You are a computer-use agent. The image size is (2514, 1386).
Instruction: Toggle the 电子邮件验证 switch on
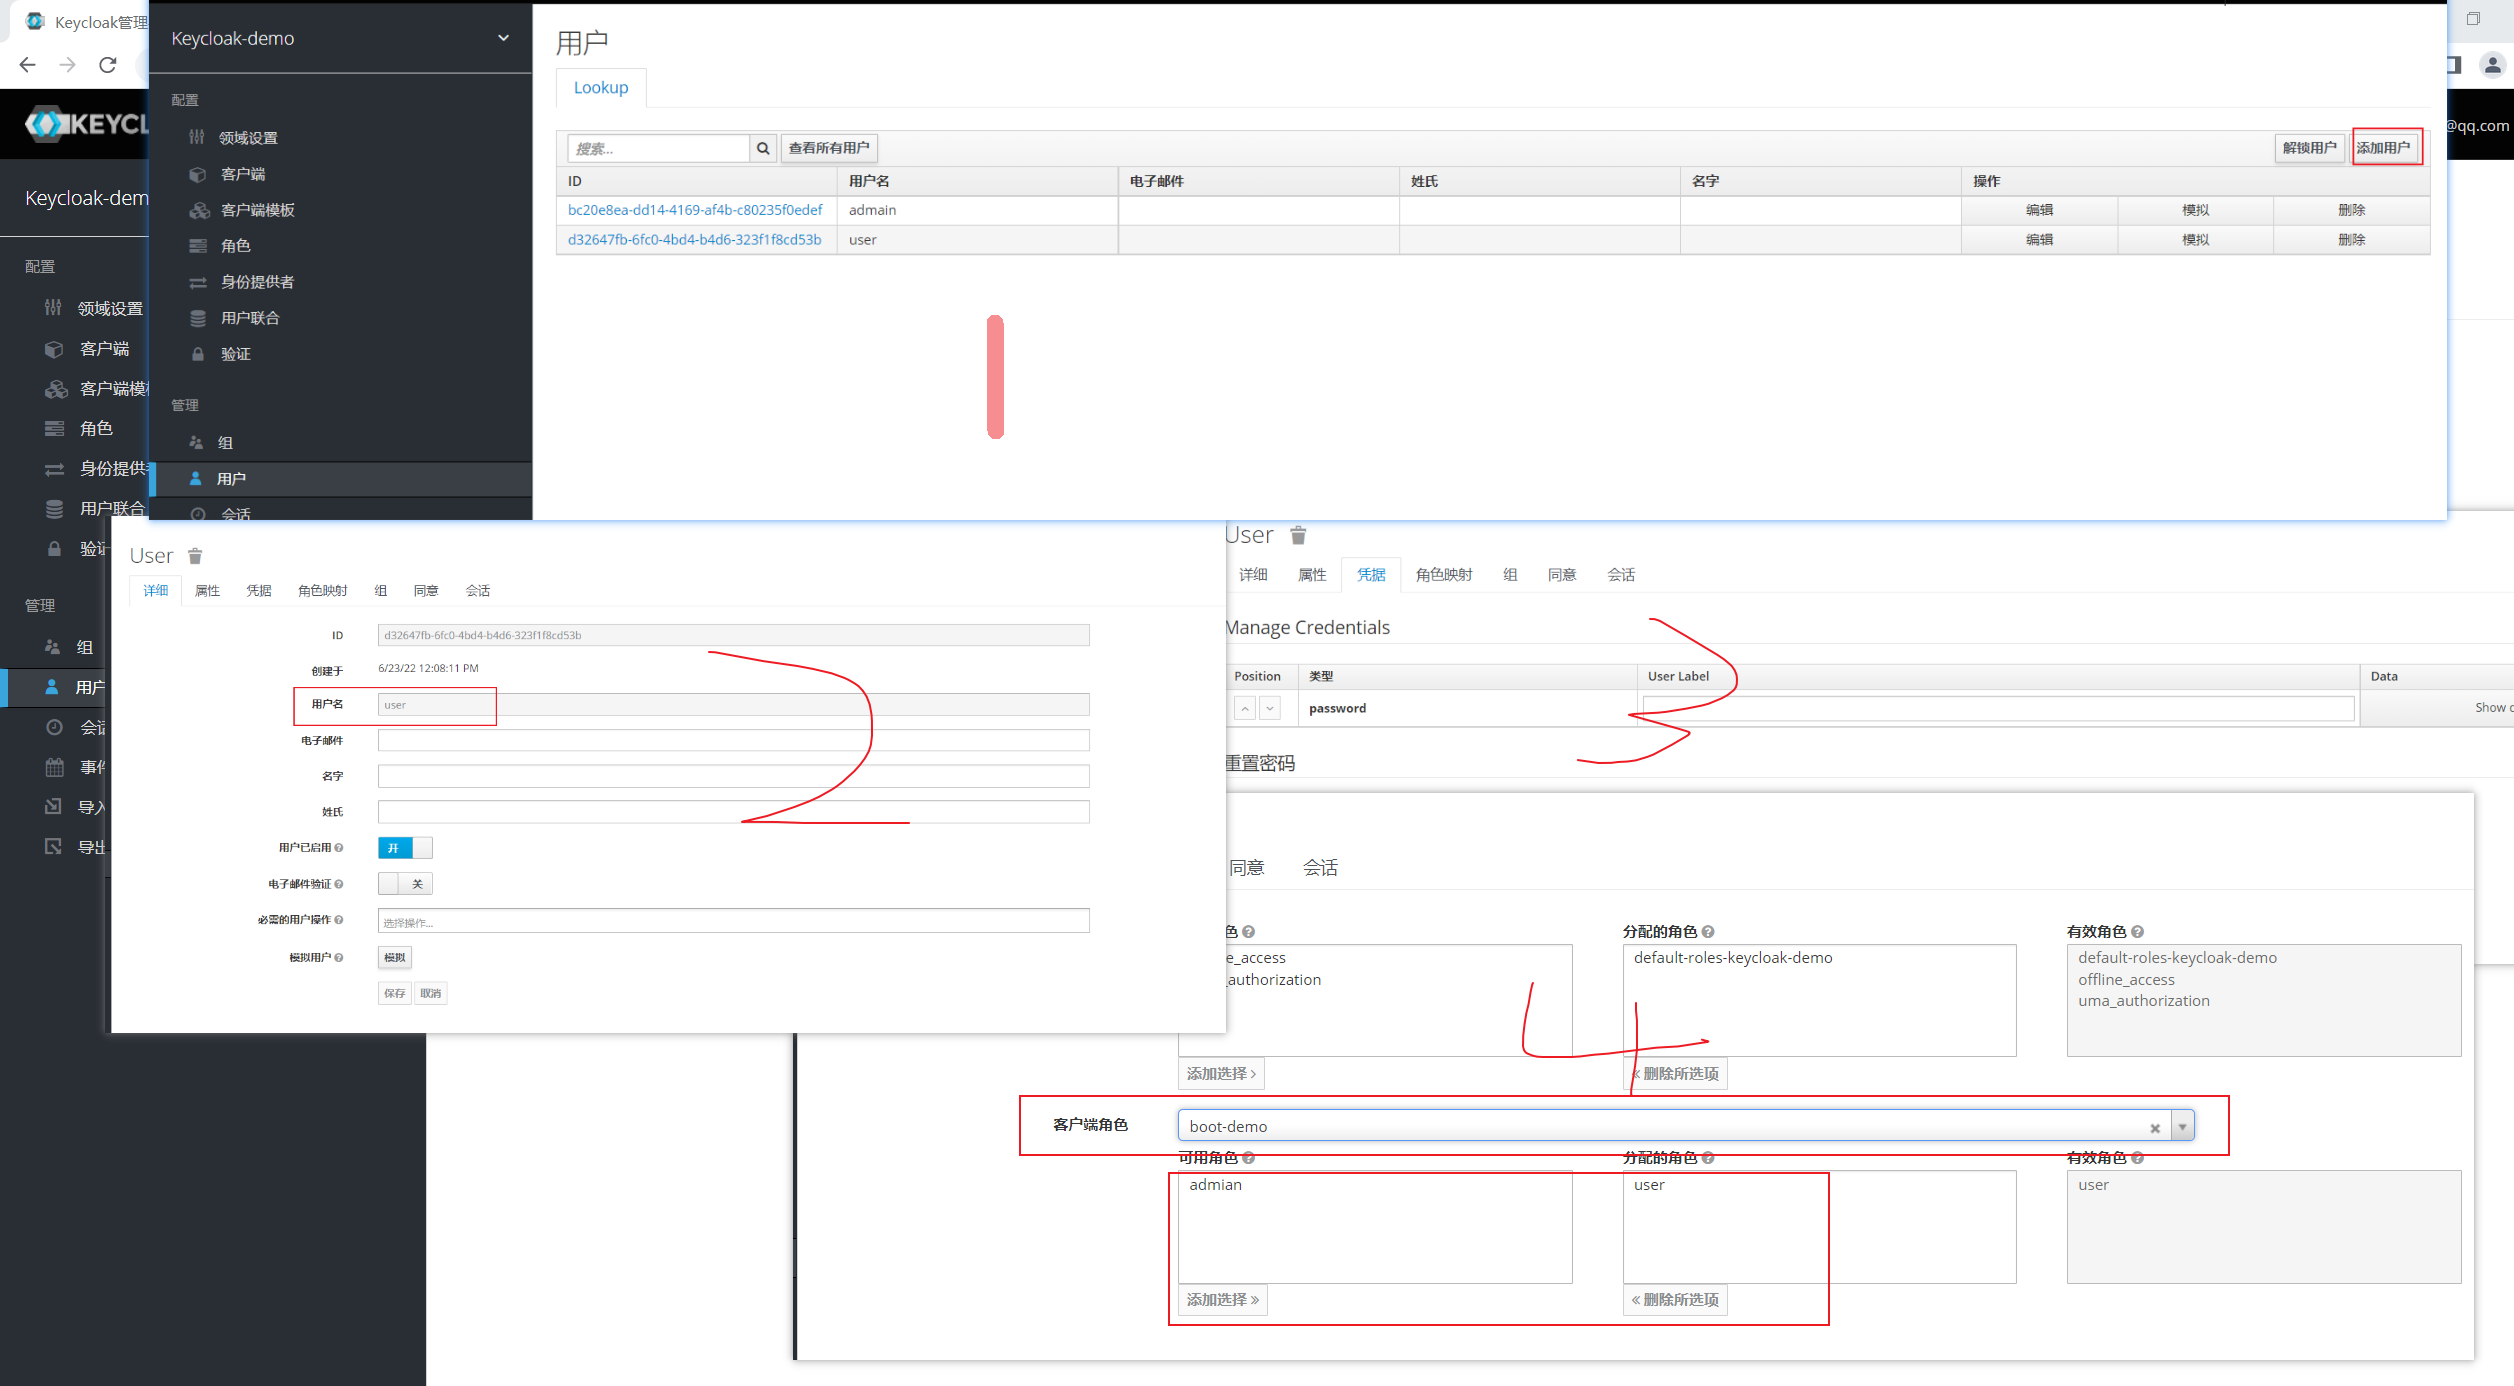tap(405, 884)
